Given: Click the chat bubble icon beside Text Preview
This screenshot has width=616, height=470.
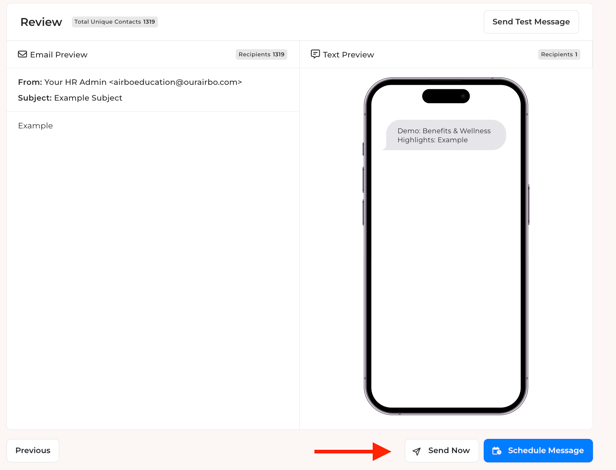Looking at the screenshot, I should (315, 54).
